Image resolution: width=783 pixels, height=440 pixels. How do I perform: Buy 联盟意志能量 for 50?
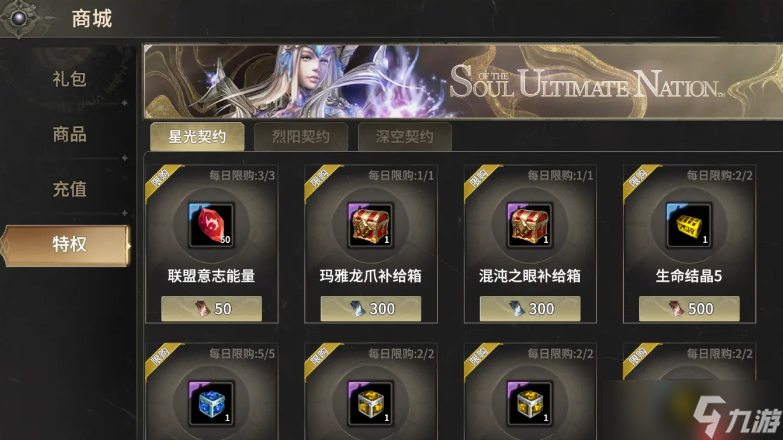click(x=211, y=309)
